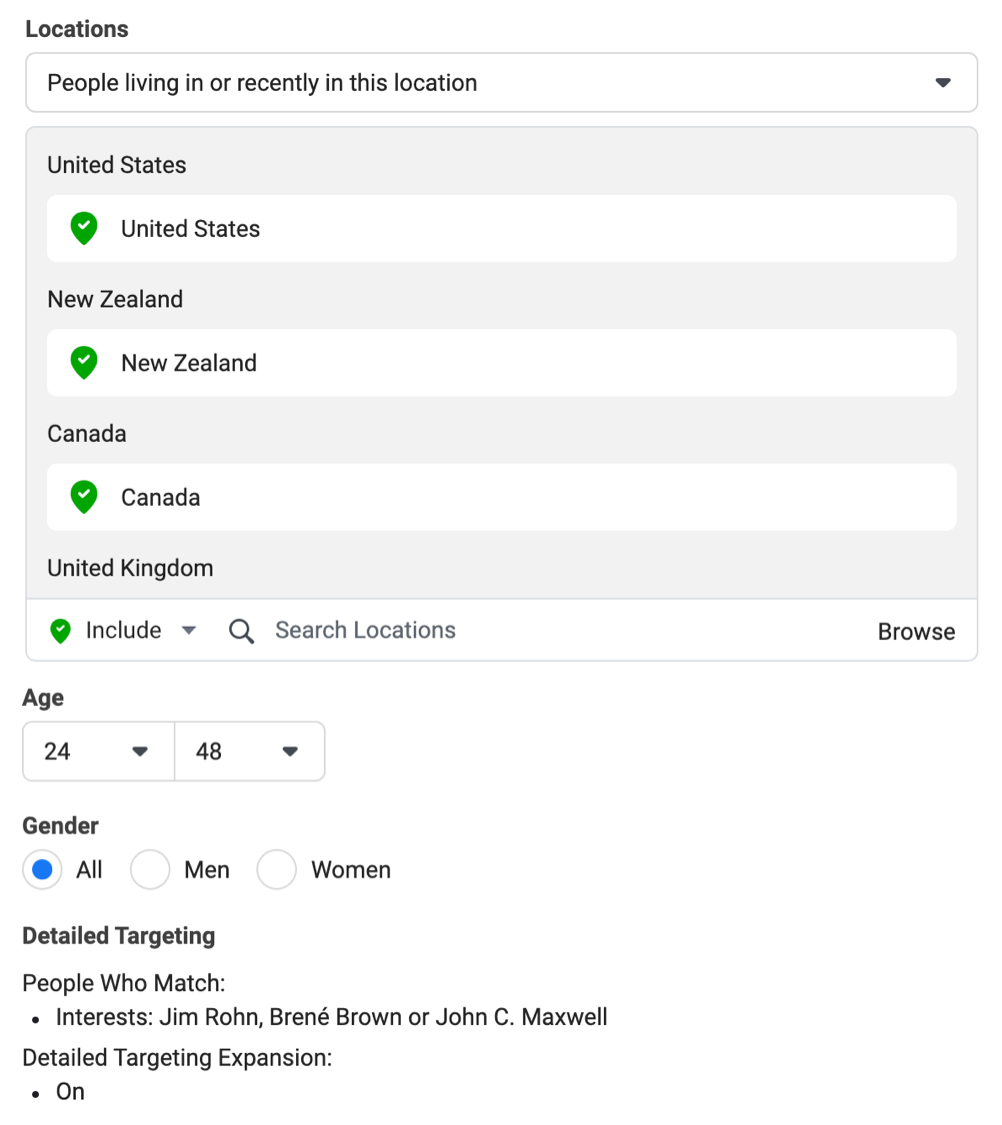This screenshot has width=1002, height=1125.
Task: Select the Women gender option
Action: coord(277,870)
